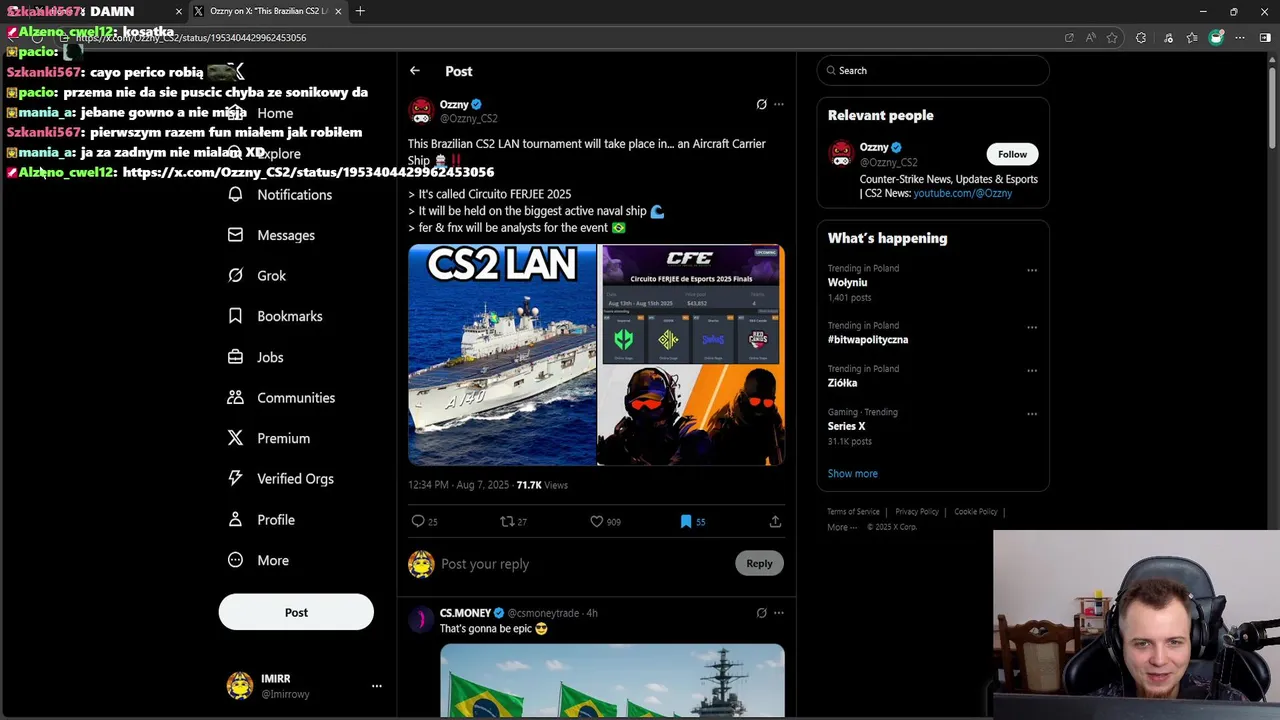Screen dimensions: 1280x720
Task: Open CFE finals bracket image
Action: (x=691, y=305)
